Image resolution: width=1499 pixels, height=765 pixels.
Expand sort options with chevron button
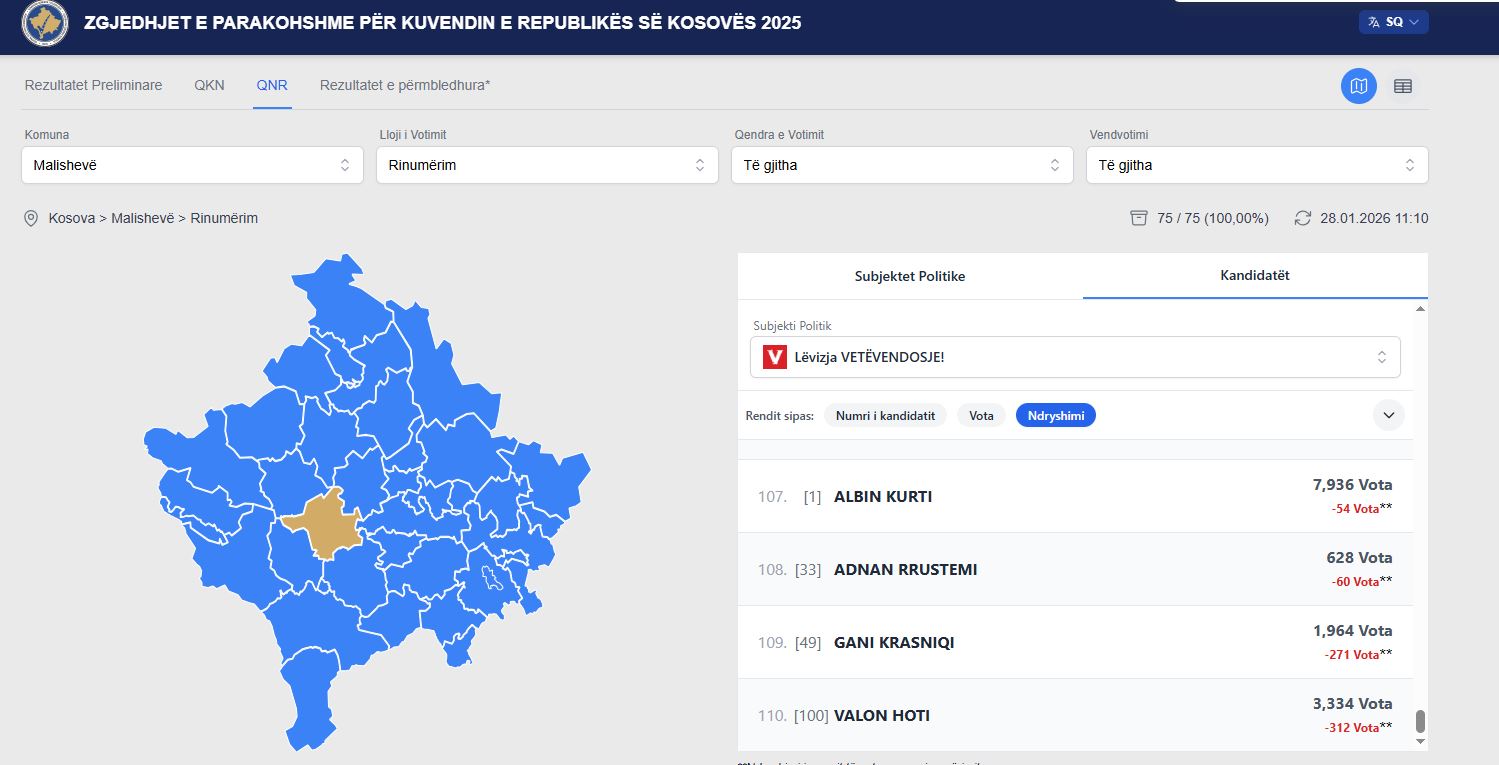click(x=1388, y=415)
